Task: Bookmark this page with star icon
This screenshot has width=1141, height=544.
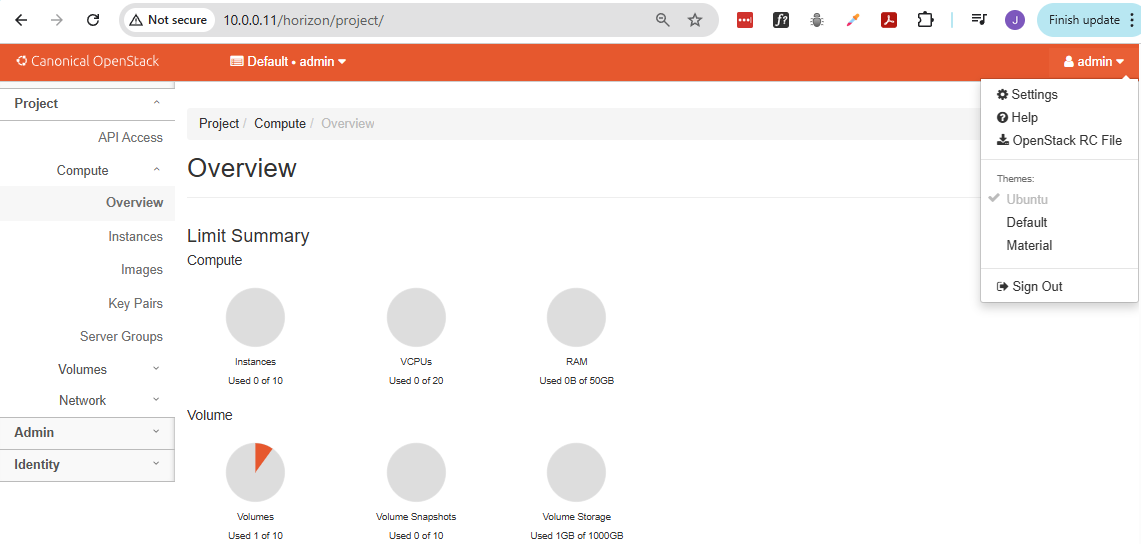Action: coord(695,20)
